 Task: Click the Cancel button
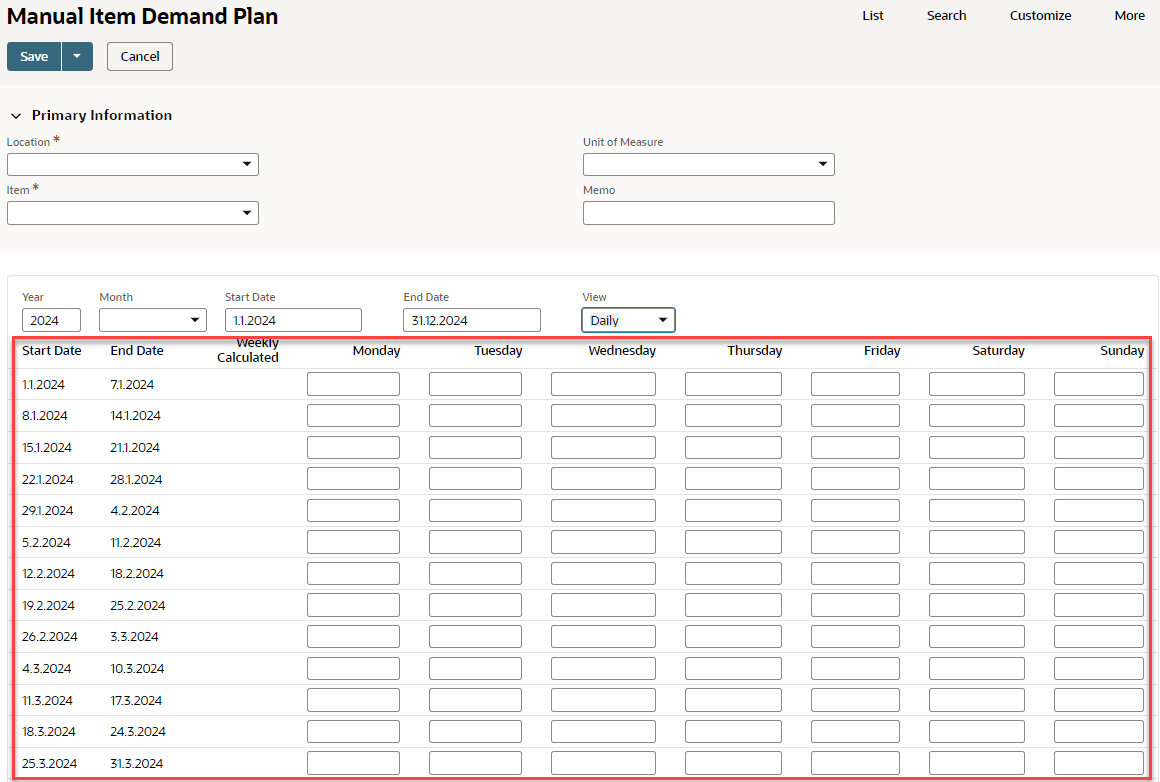tap(140, 56)
